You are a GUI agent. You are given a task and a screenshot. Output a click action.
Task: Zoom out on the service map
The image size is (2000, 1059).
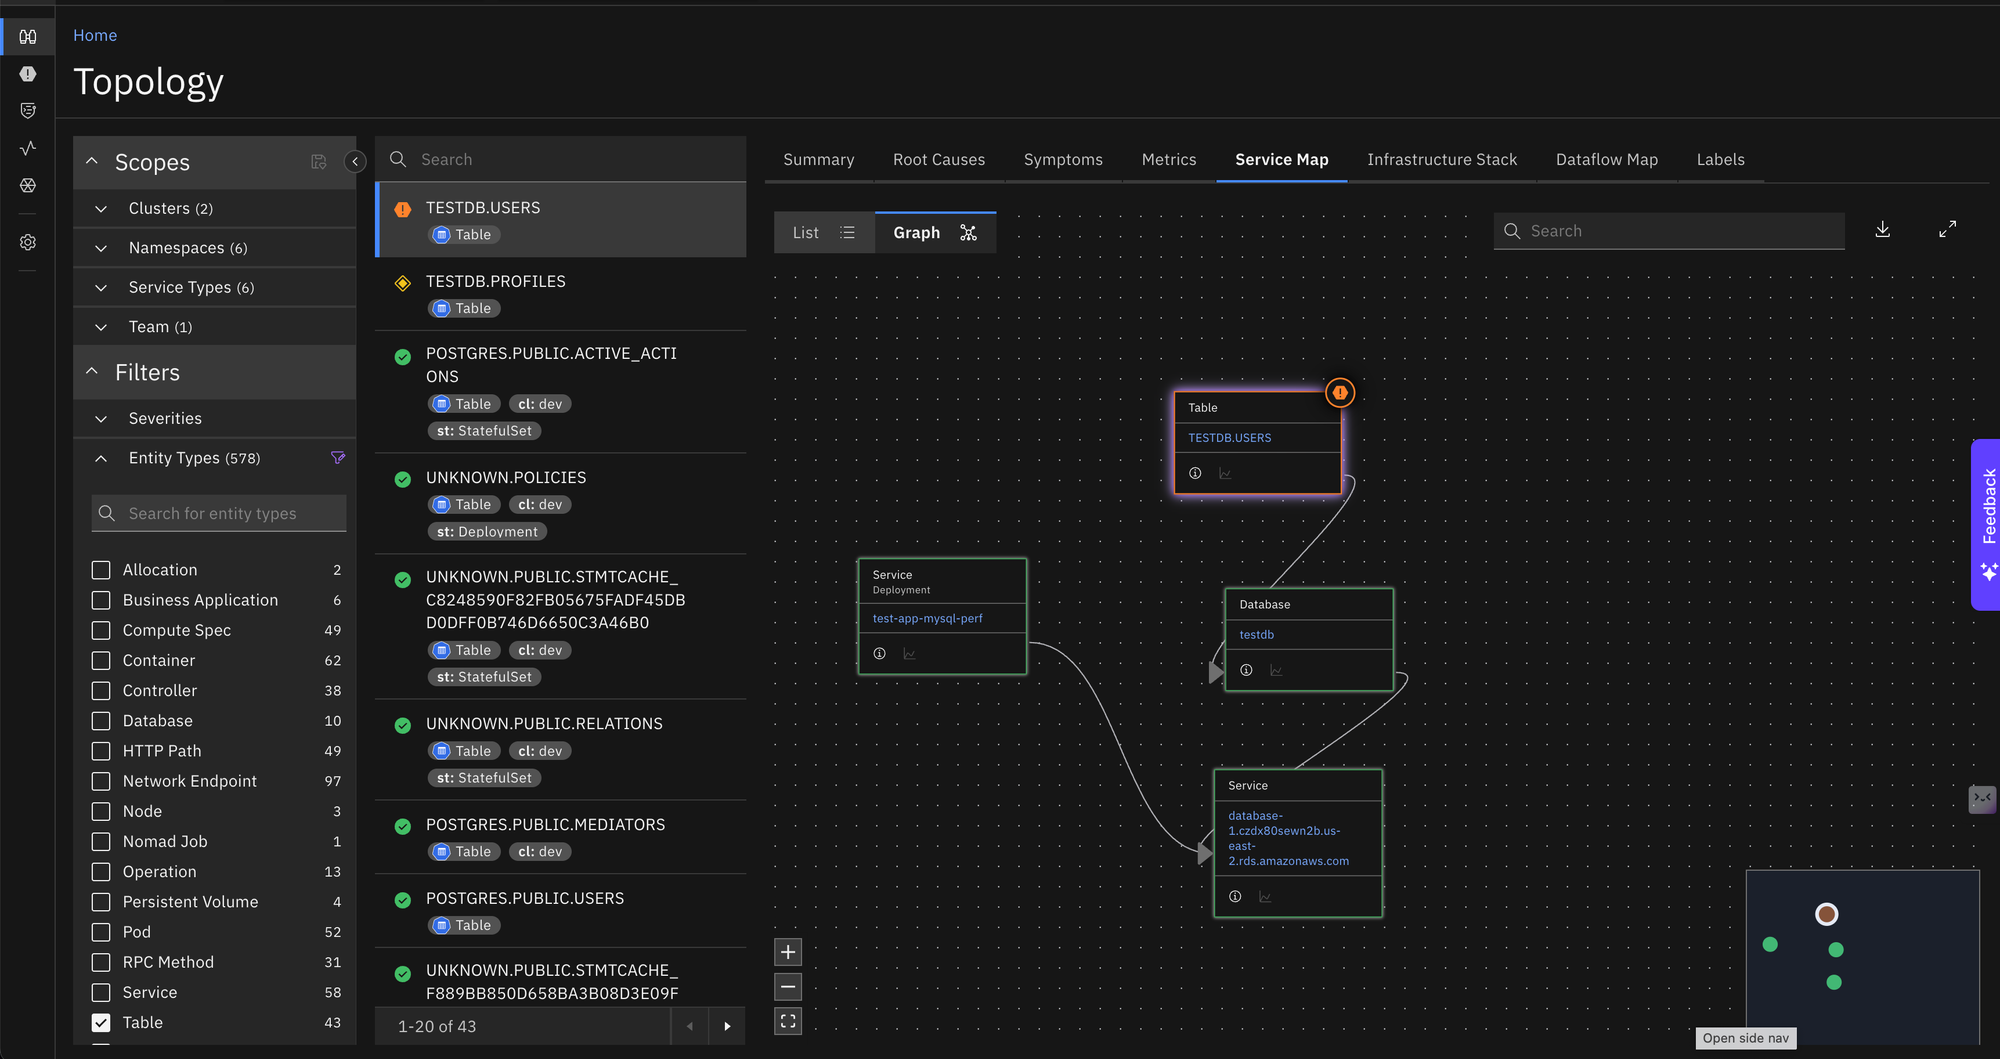pyautogui.click(x=788, y=987)
